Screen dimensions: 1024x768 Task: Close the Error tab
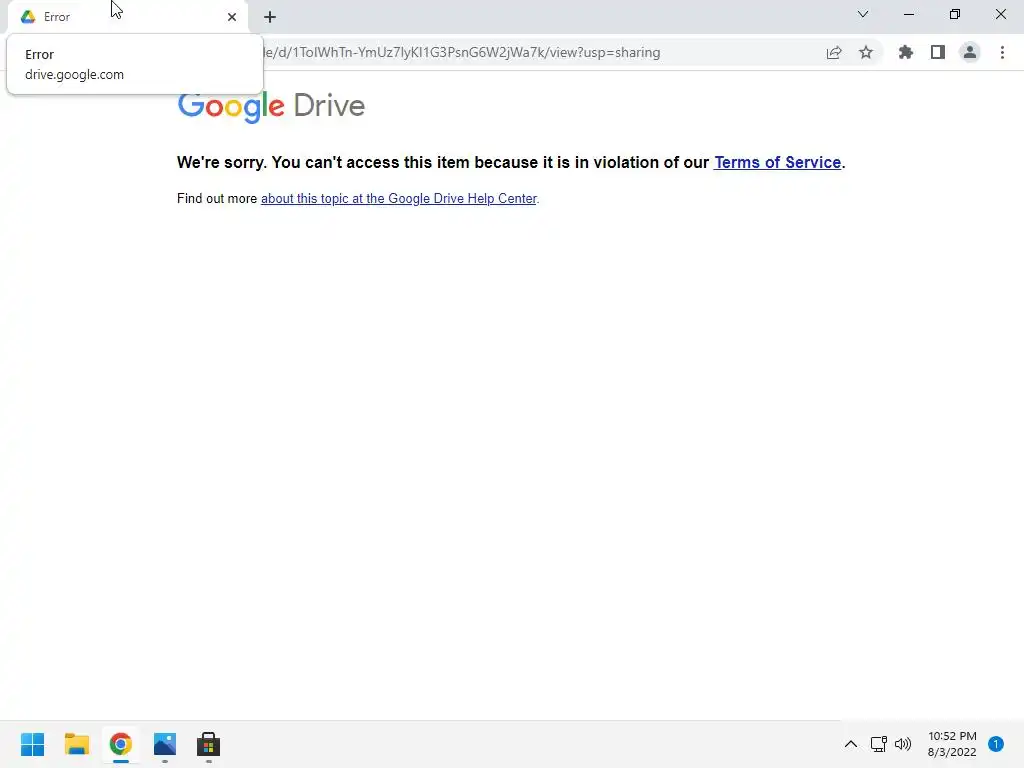(232, 17)
